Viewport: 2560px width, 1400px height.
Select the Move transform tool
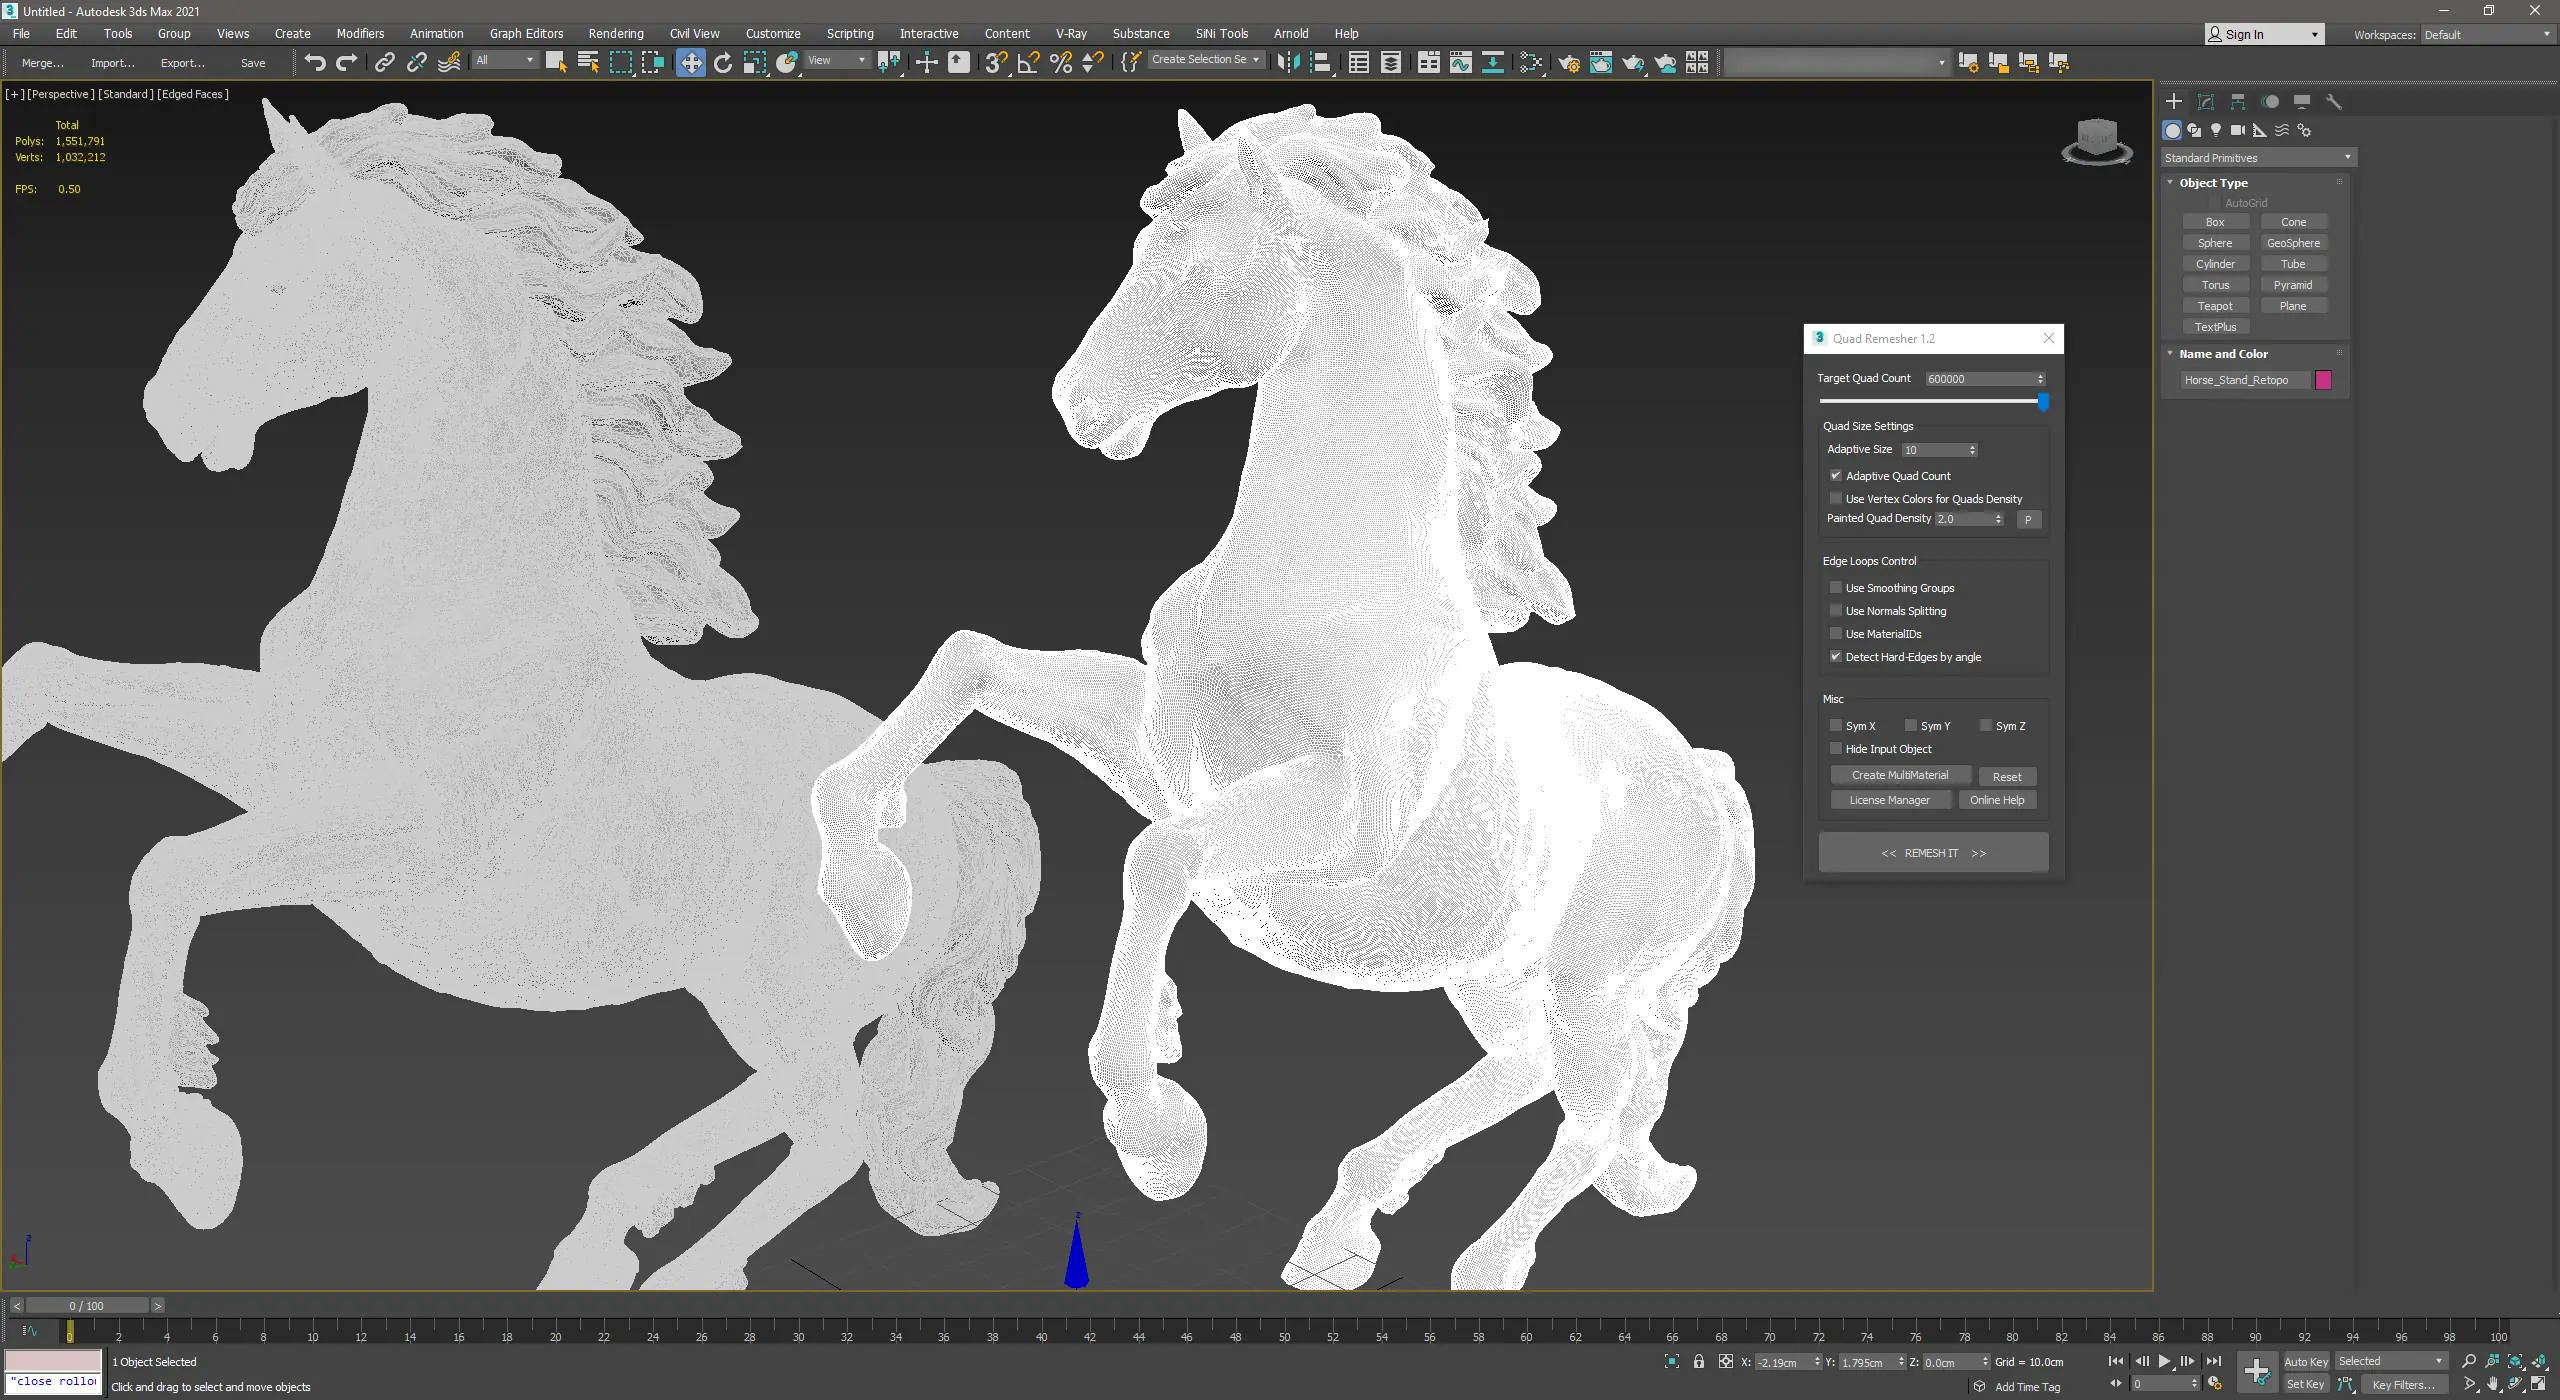tap(690, 62)
